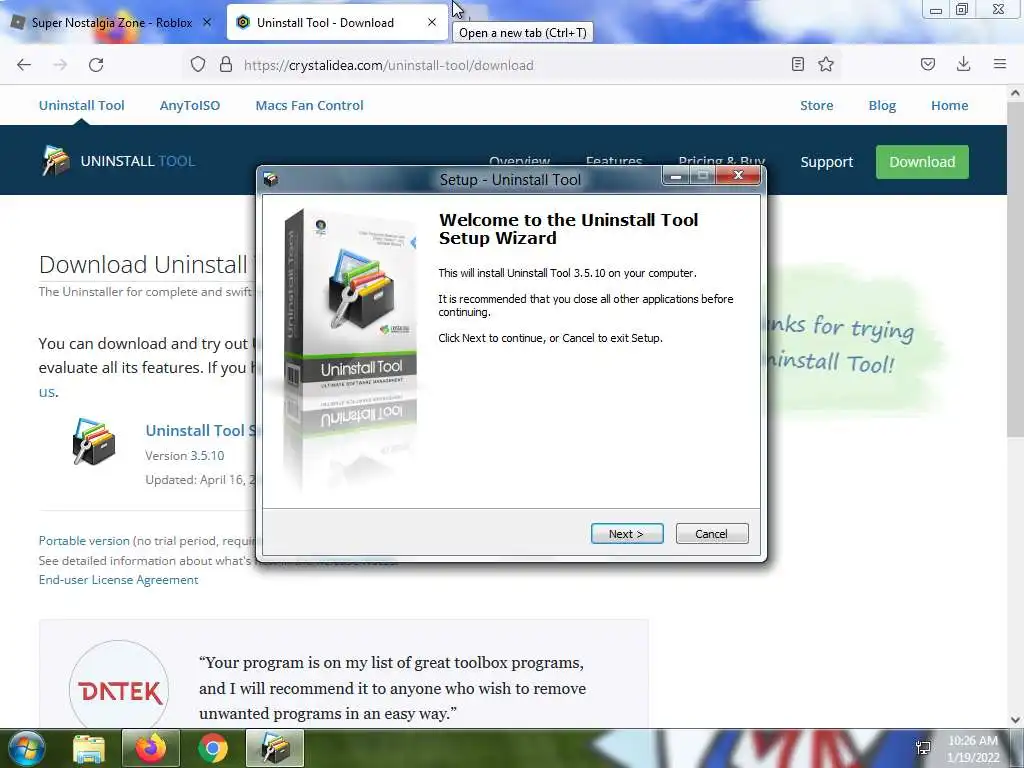Click the Uninstall Tool logo icon in header
1024x768 pixels.
point(56,161)
